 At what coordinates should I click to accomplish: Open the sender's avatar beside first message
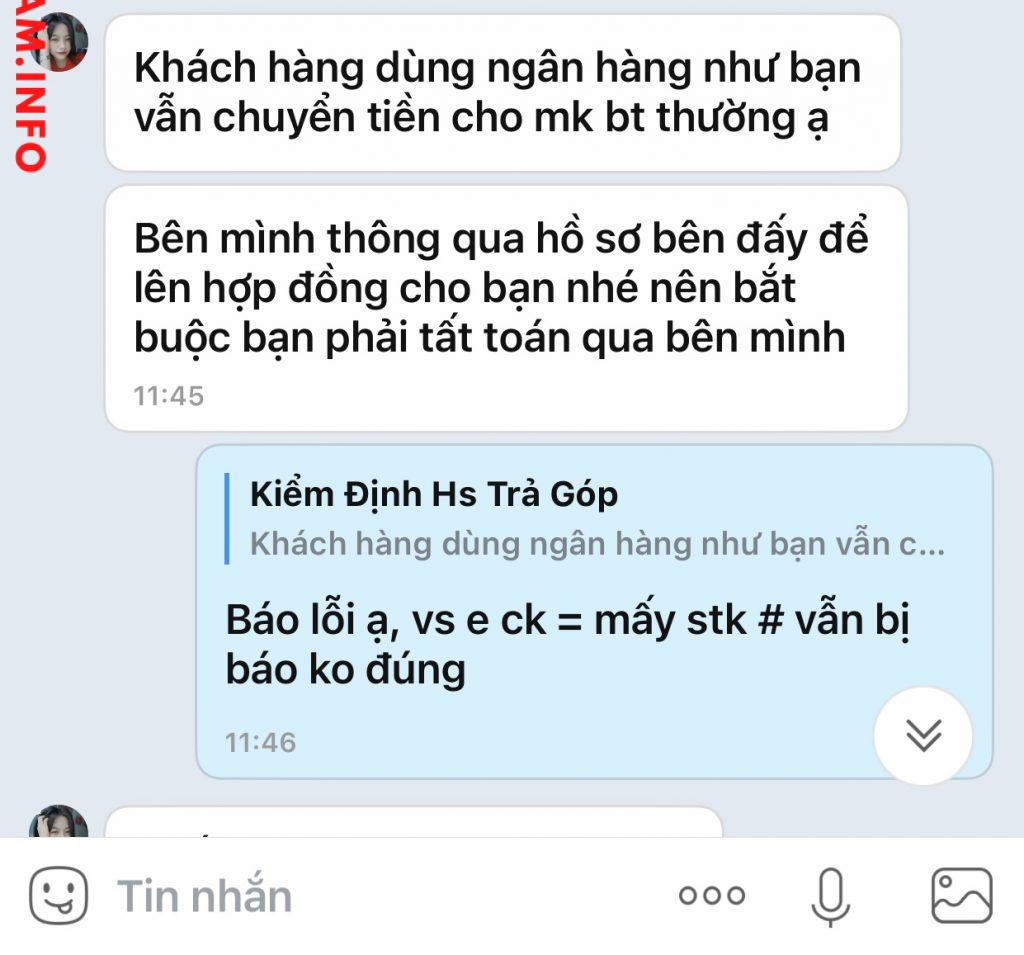click(x=58, y=41)
